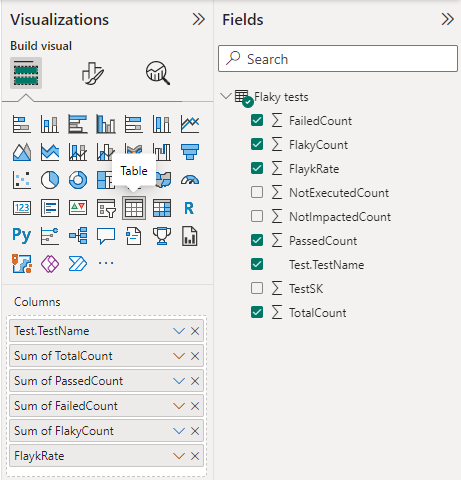Select the Clustered bar chart visual

(x=78, y=124)
